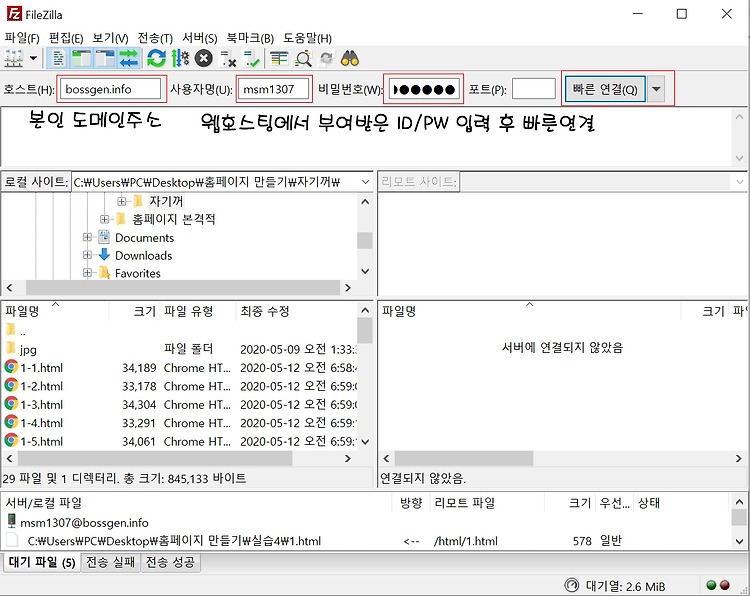This screenshot has height=596, width=750.
Task: Open quick connect history dropdown arrow
Action: coord(656,89)
